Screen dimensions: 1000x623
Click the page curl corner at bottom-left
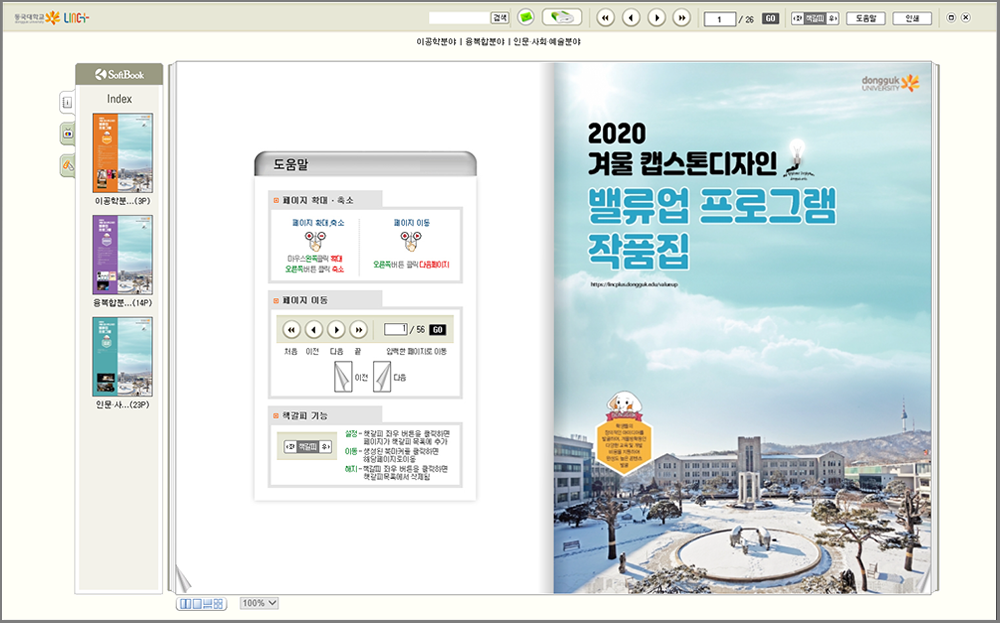click(183, 579)
